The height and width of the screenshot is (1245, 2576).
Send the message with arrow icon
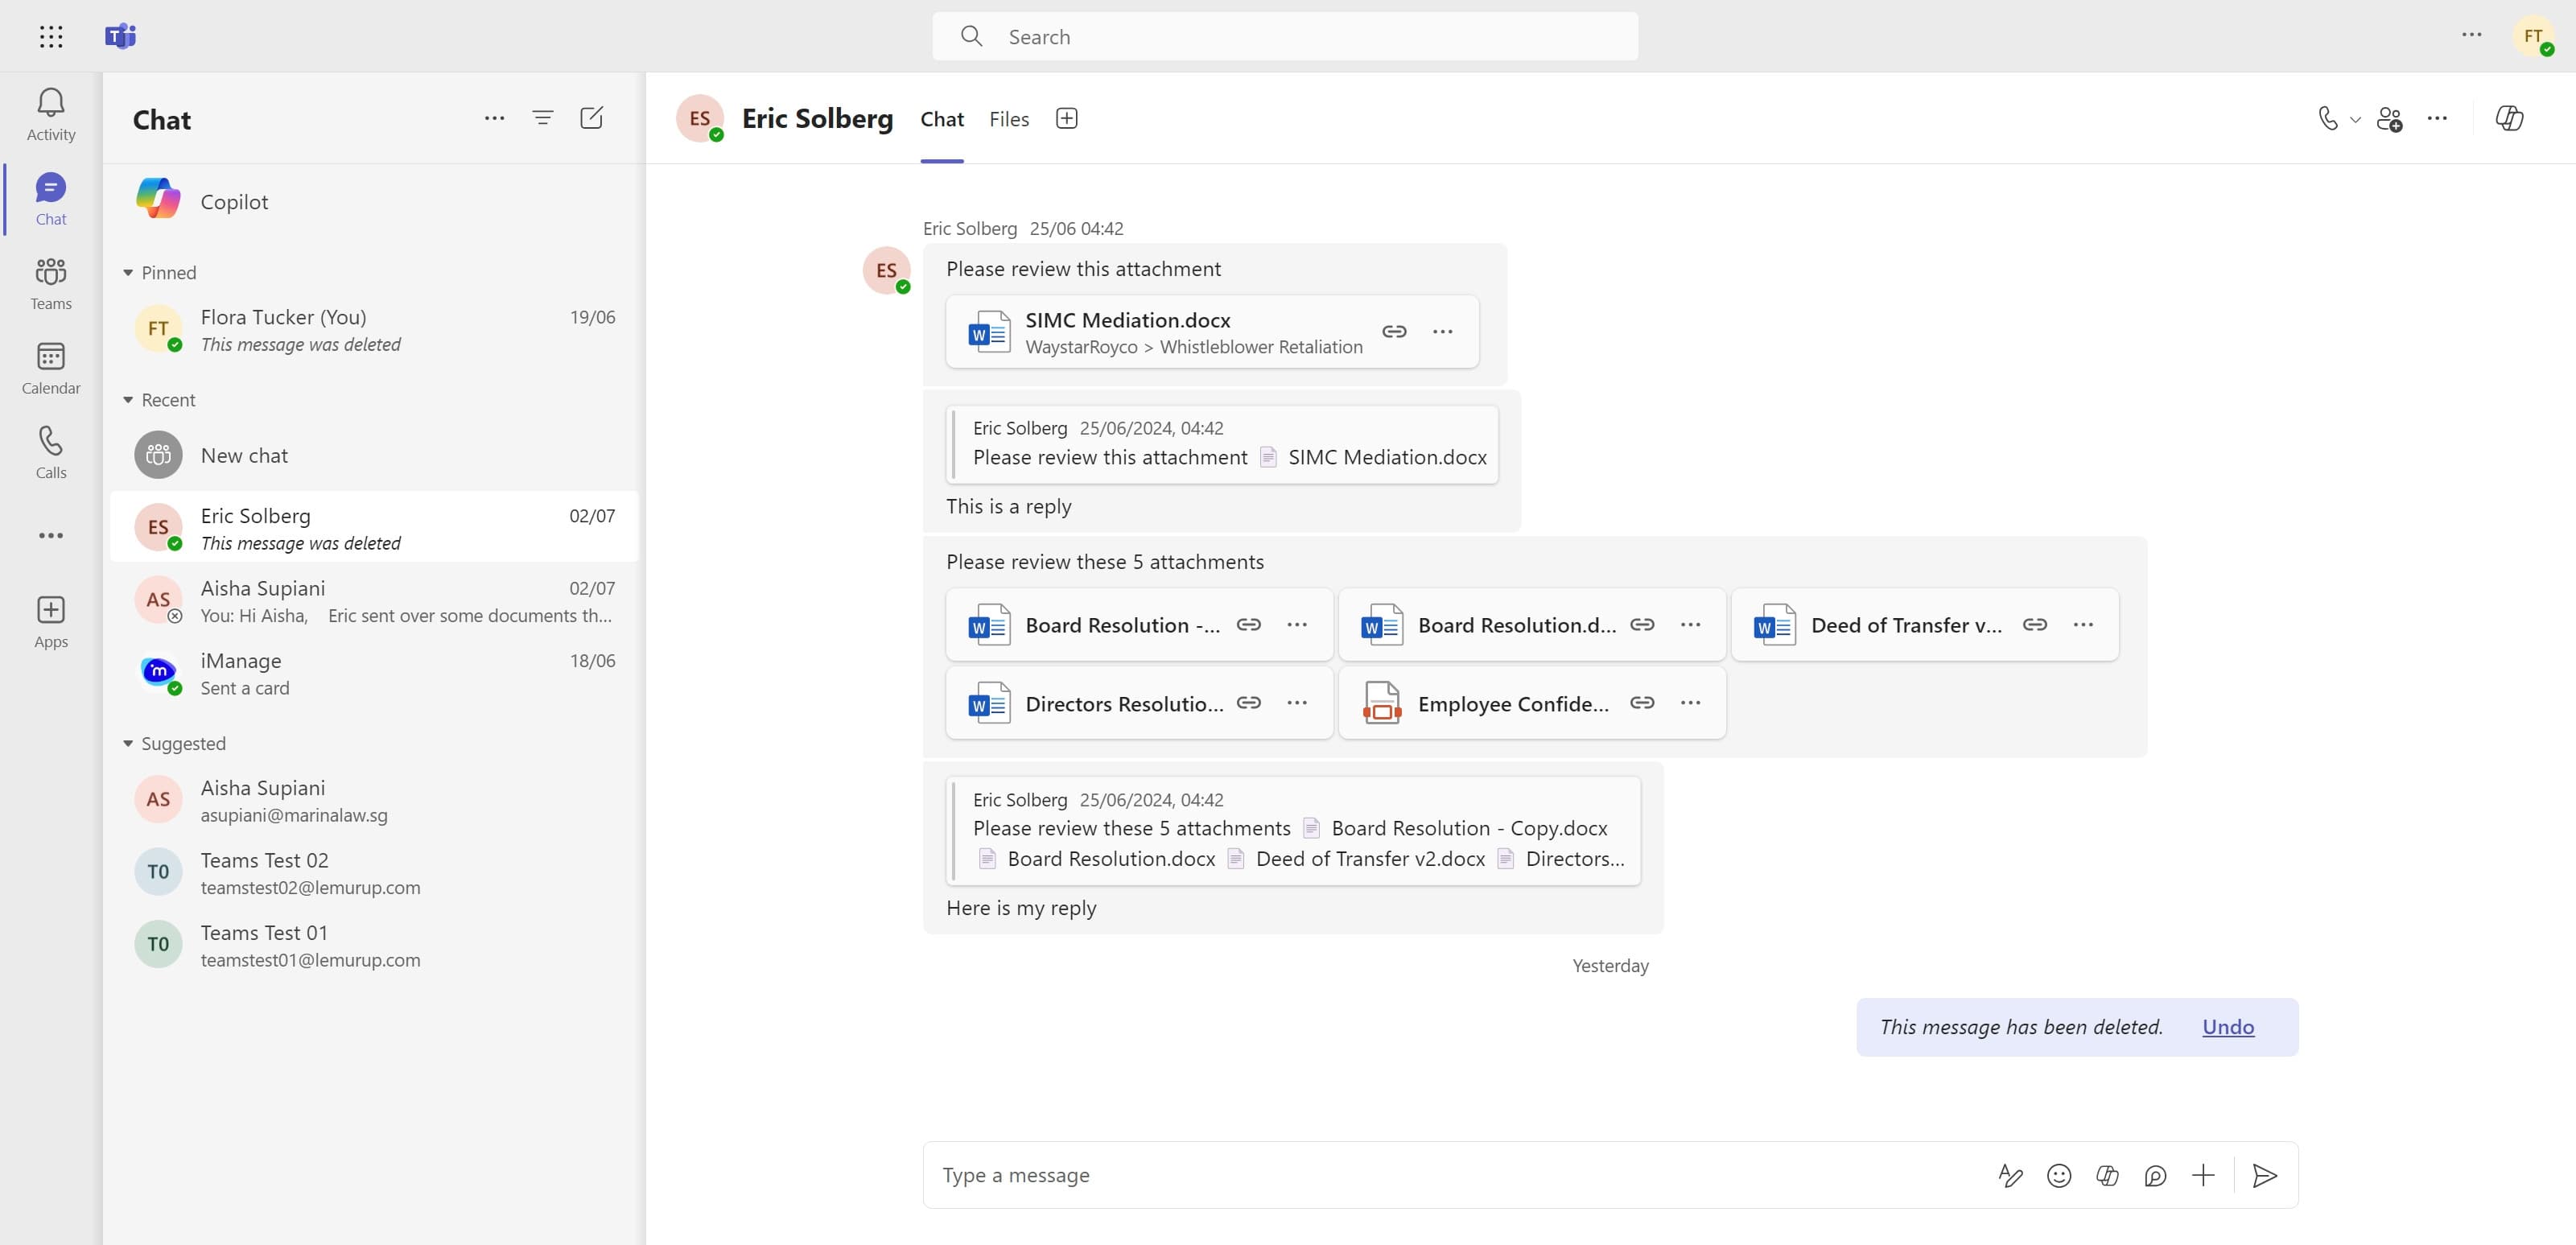2265,1175
